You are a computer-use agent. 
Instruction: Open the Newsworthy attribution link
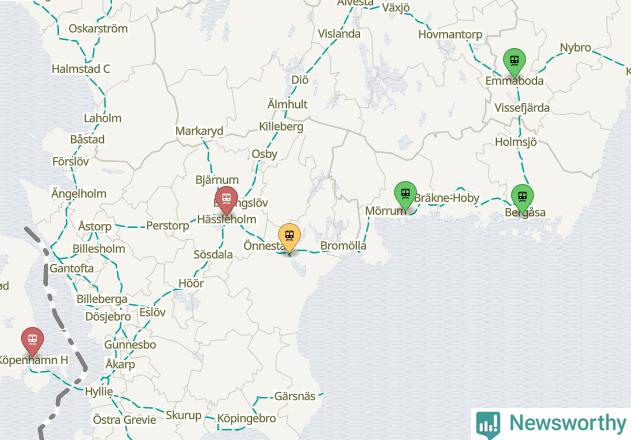(x=551, y=424)
